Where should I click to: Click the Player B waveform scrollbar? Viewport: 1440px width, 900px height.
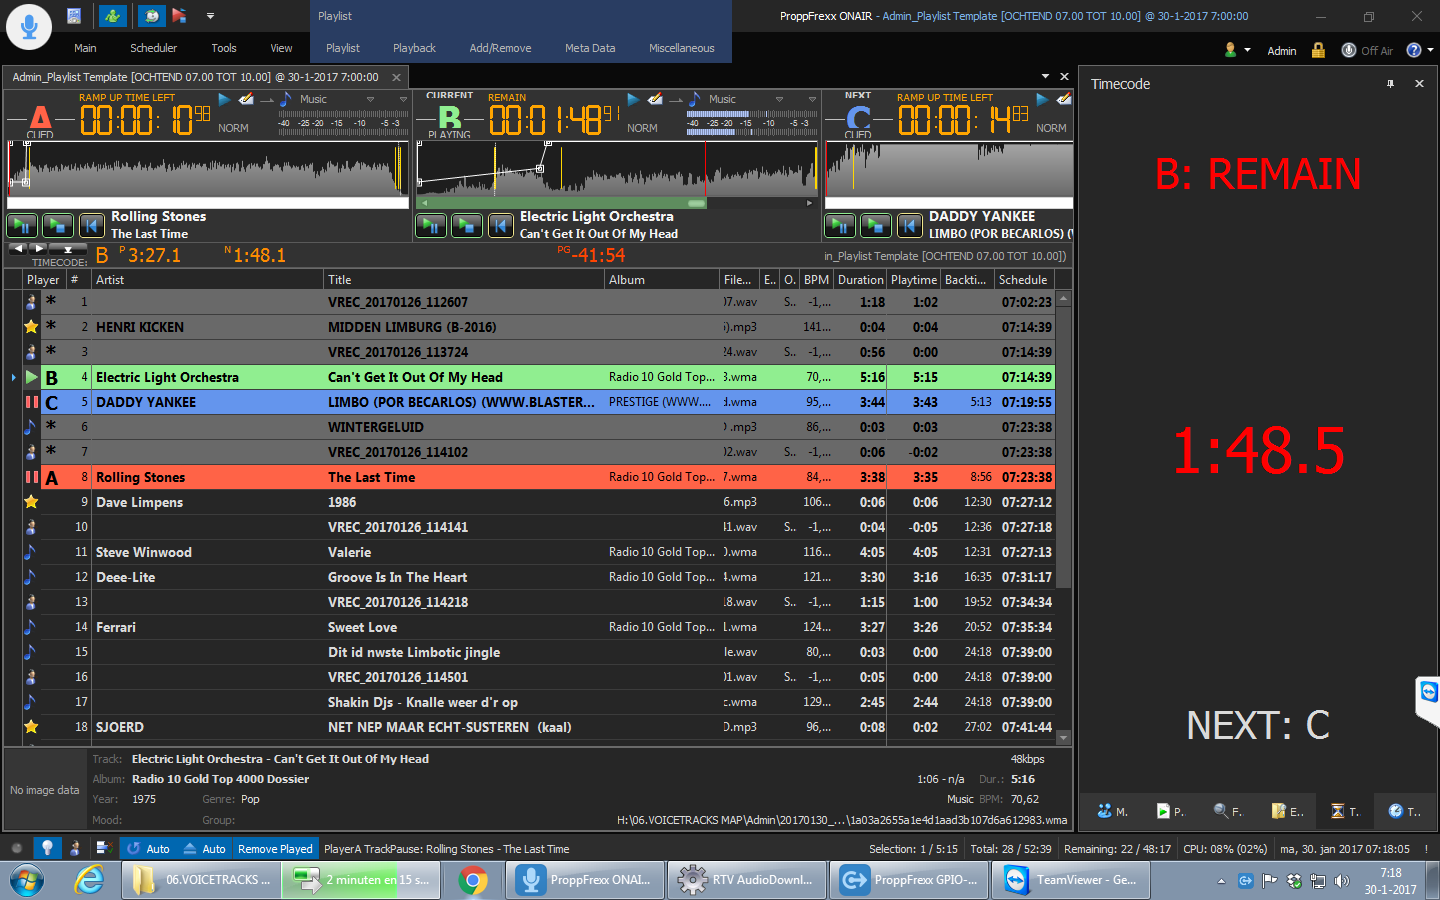616,203
